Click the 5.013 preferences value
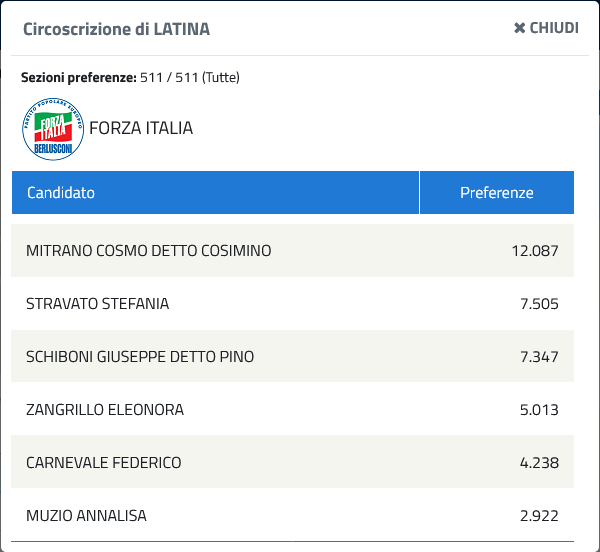This screenshot has width=600, height=552. 539,410
